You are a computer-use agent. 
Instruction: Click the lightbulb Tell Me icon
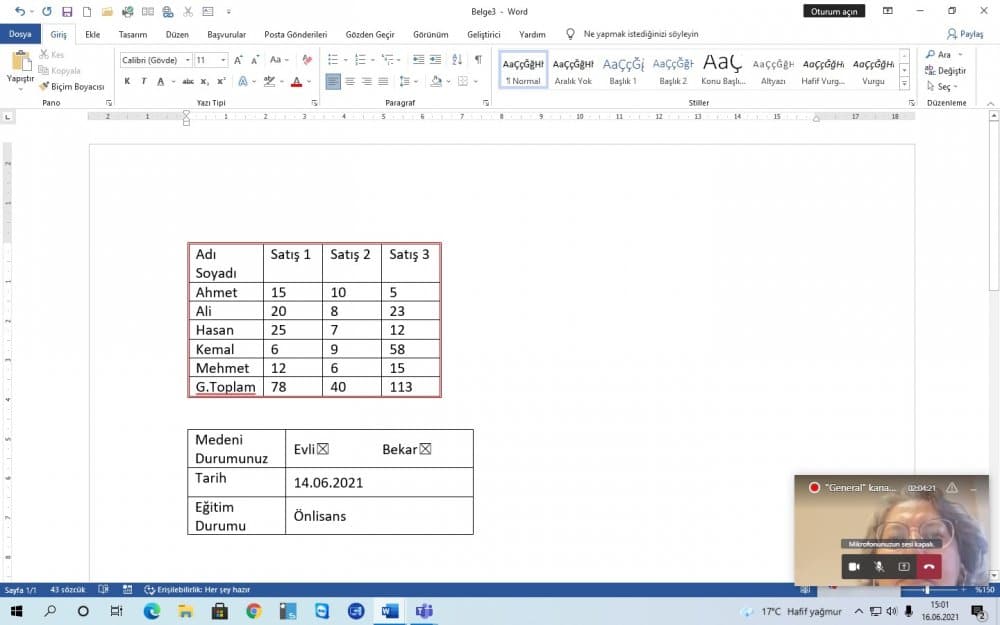(570, 34)
